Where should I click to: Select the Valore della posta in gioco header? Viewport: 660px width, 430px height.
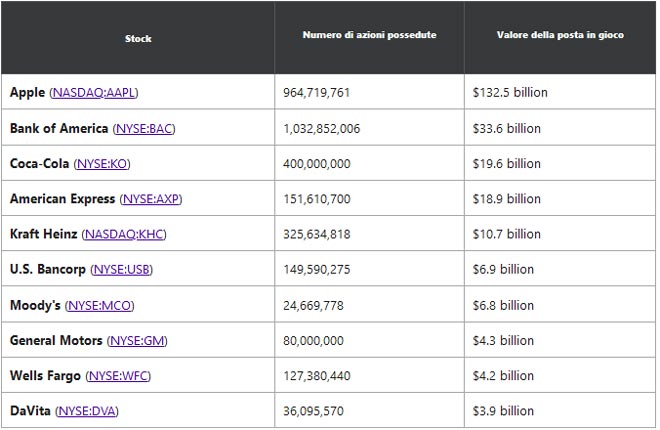click(x=559, y=36)
